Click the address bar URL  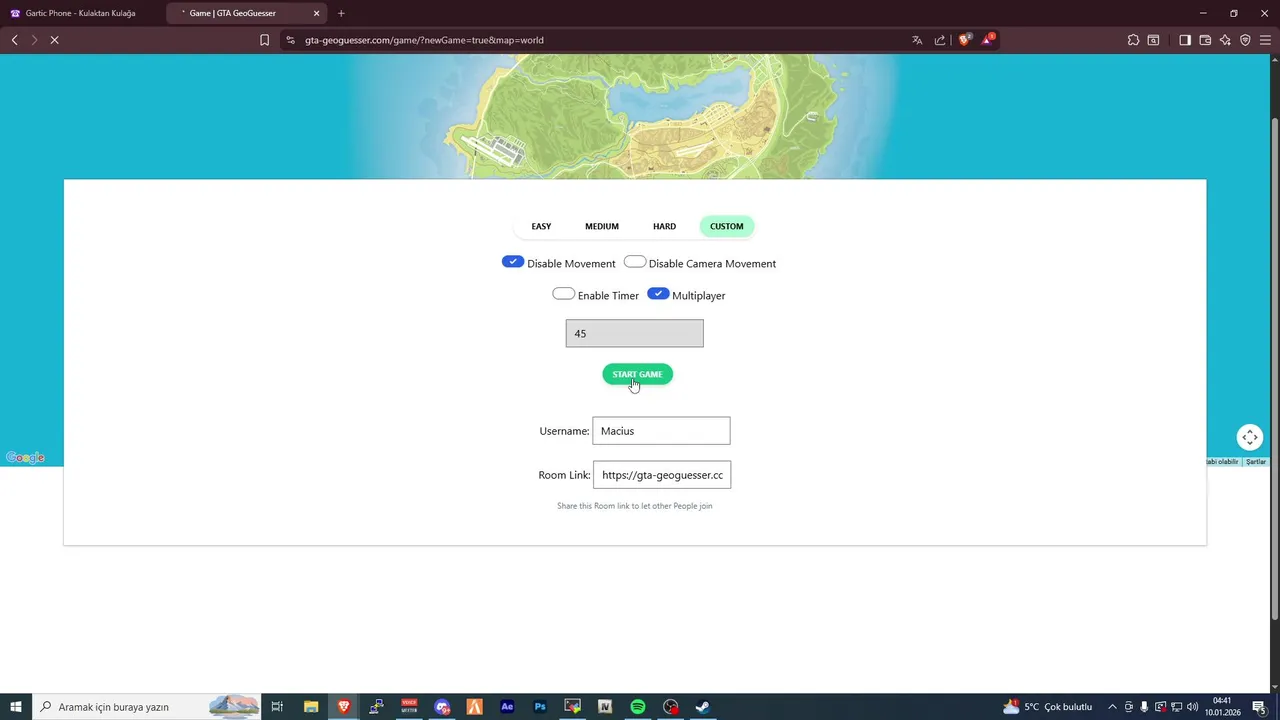tap(424, 40)
